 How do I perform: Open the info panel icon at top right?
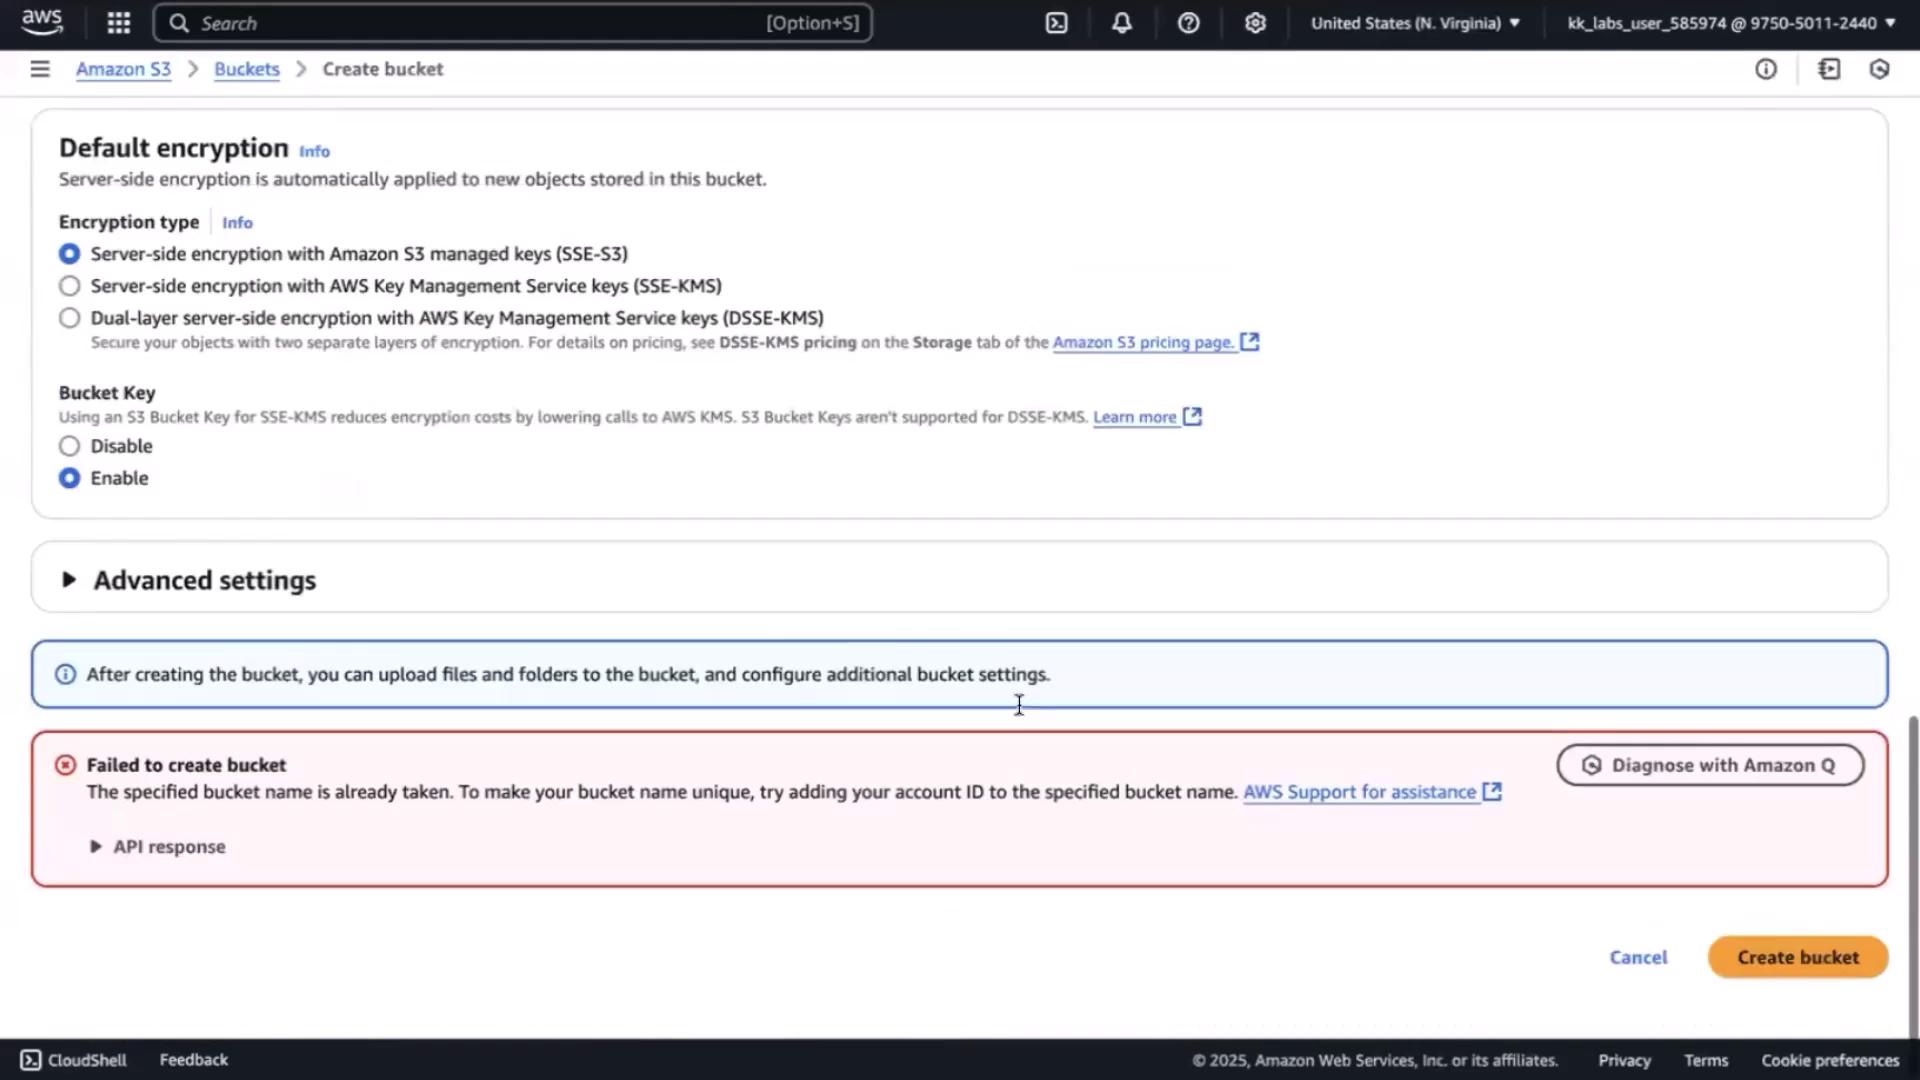click(1766, 69)
